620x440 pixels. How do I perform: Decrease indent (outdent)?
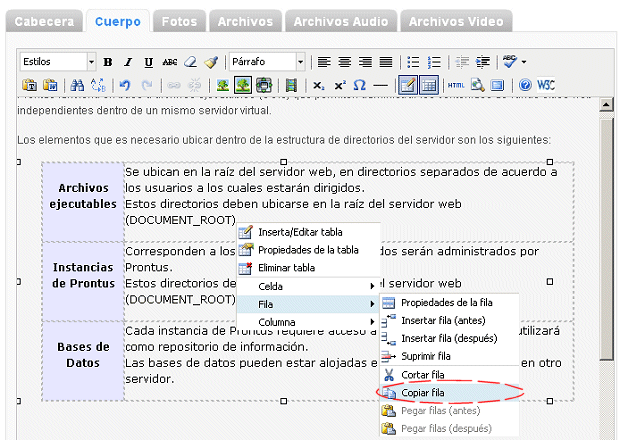462,62
